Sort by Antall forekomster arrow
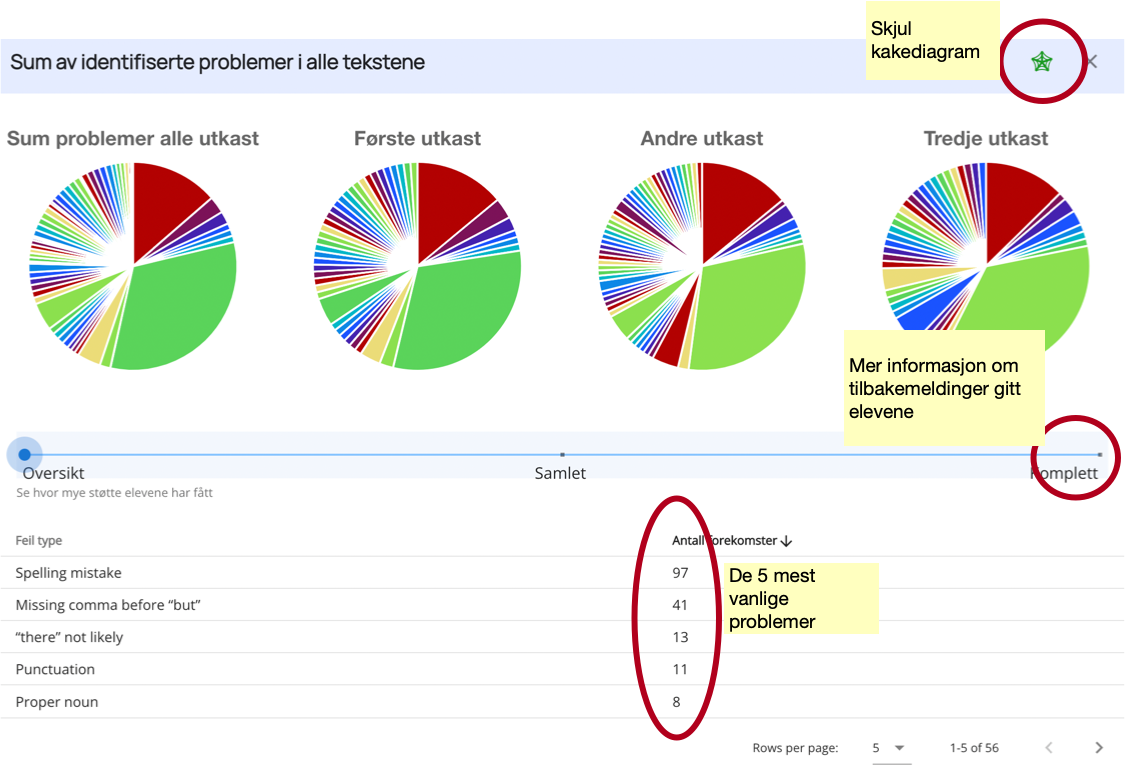Screen dimensions: 1125x781 click(x=786, y=541)
